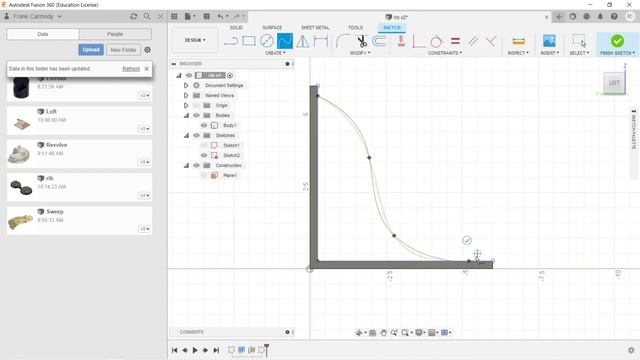This screenshot has width=640, height=360.
Task: Collapse Sketches node
Action: [186, 136]
